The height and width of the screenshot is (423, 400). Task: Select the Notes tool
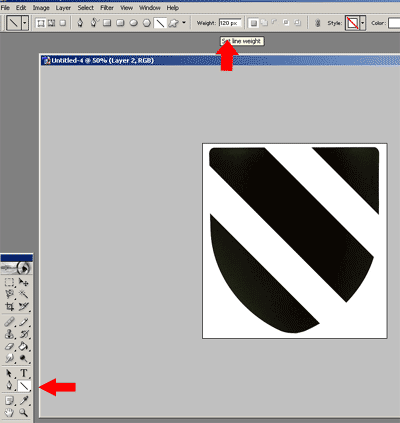click(x=9, y=400)
